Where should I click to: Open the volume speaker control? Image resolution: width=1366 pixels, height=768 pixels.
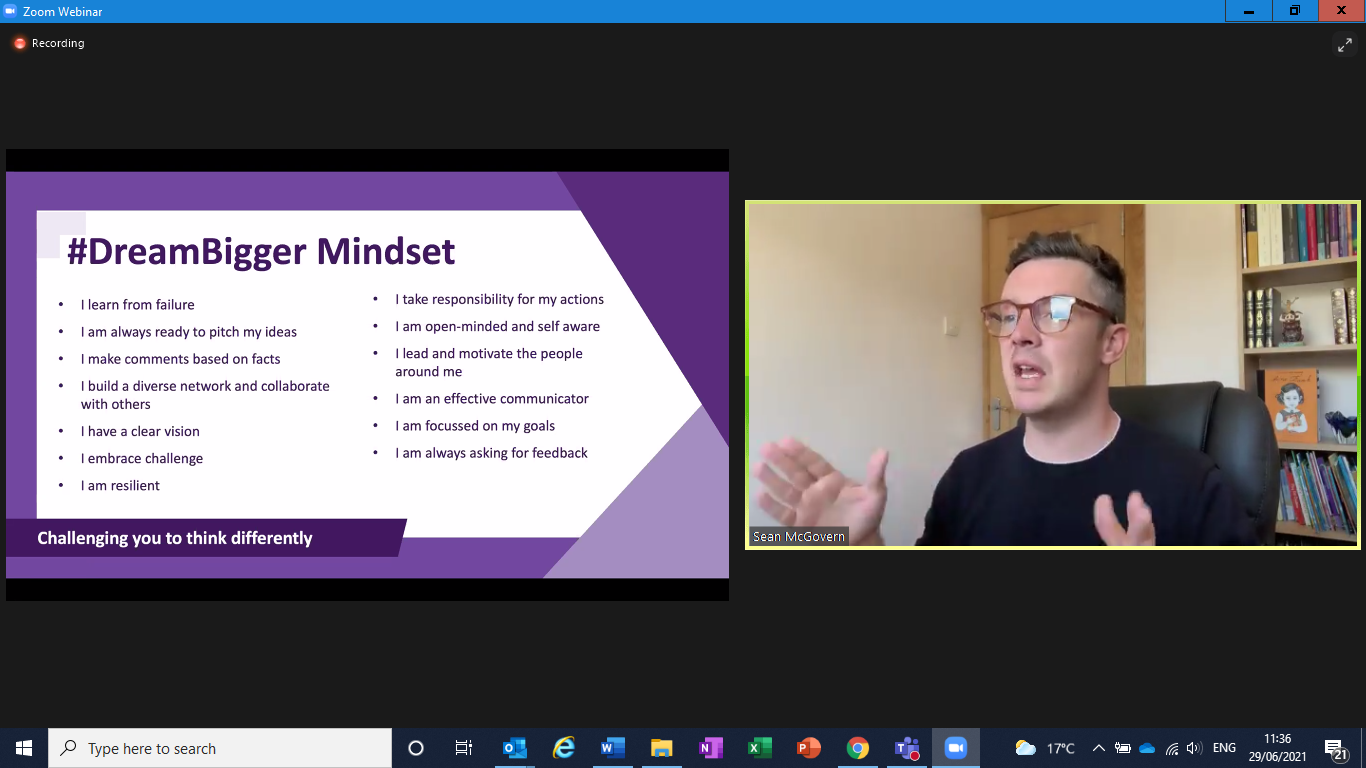(1193, 748)
